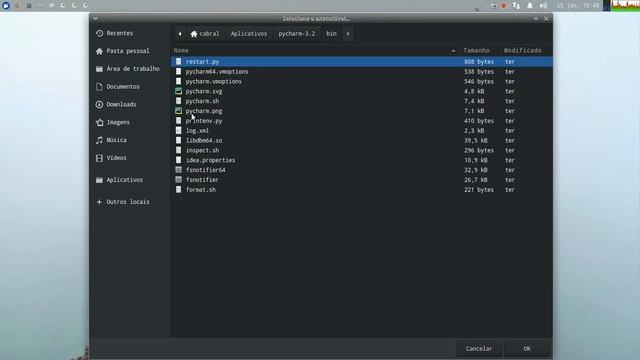The width and height of the screenshot is (640, 360).
Task: Click the Documentos file icon
Action: (x=99, y=87)
